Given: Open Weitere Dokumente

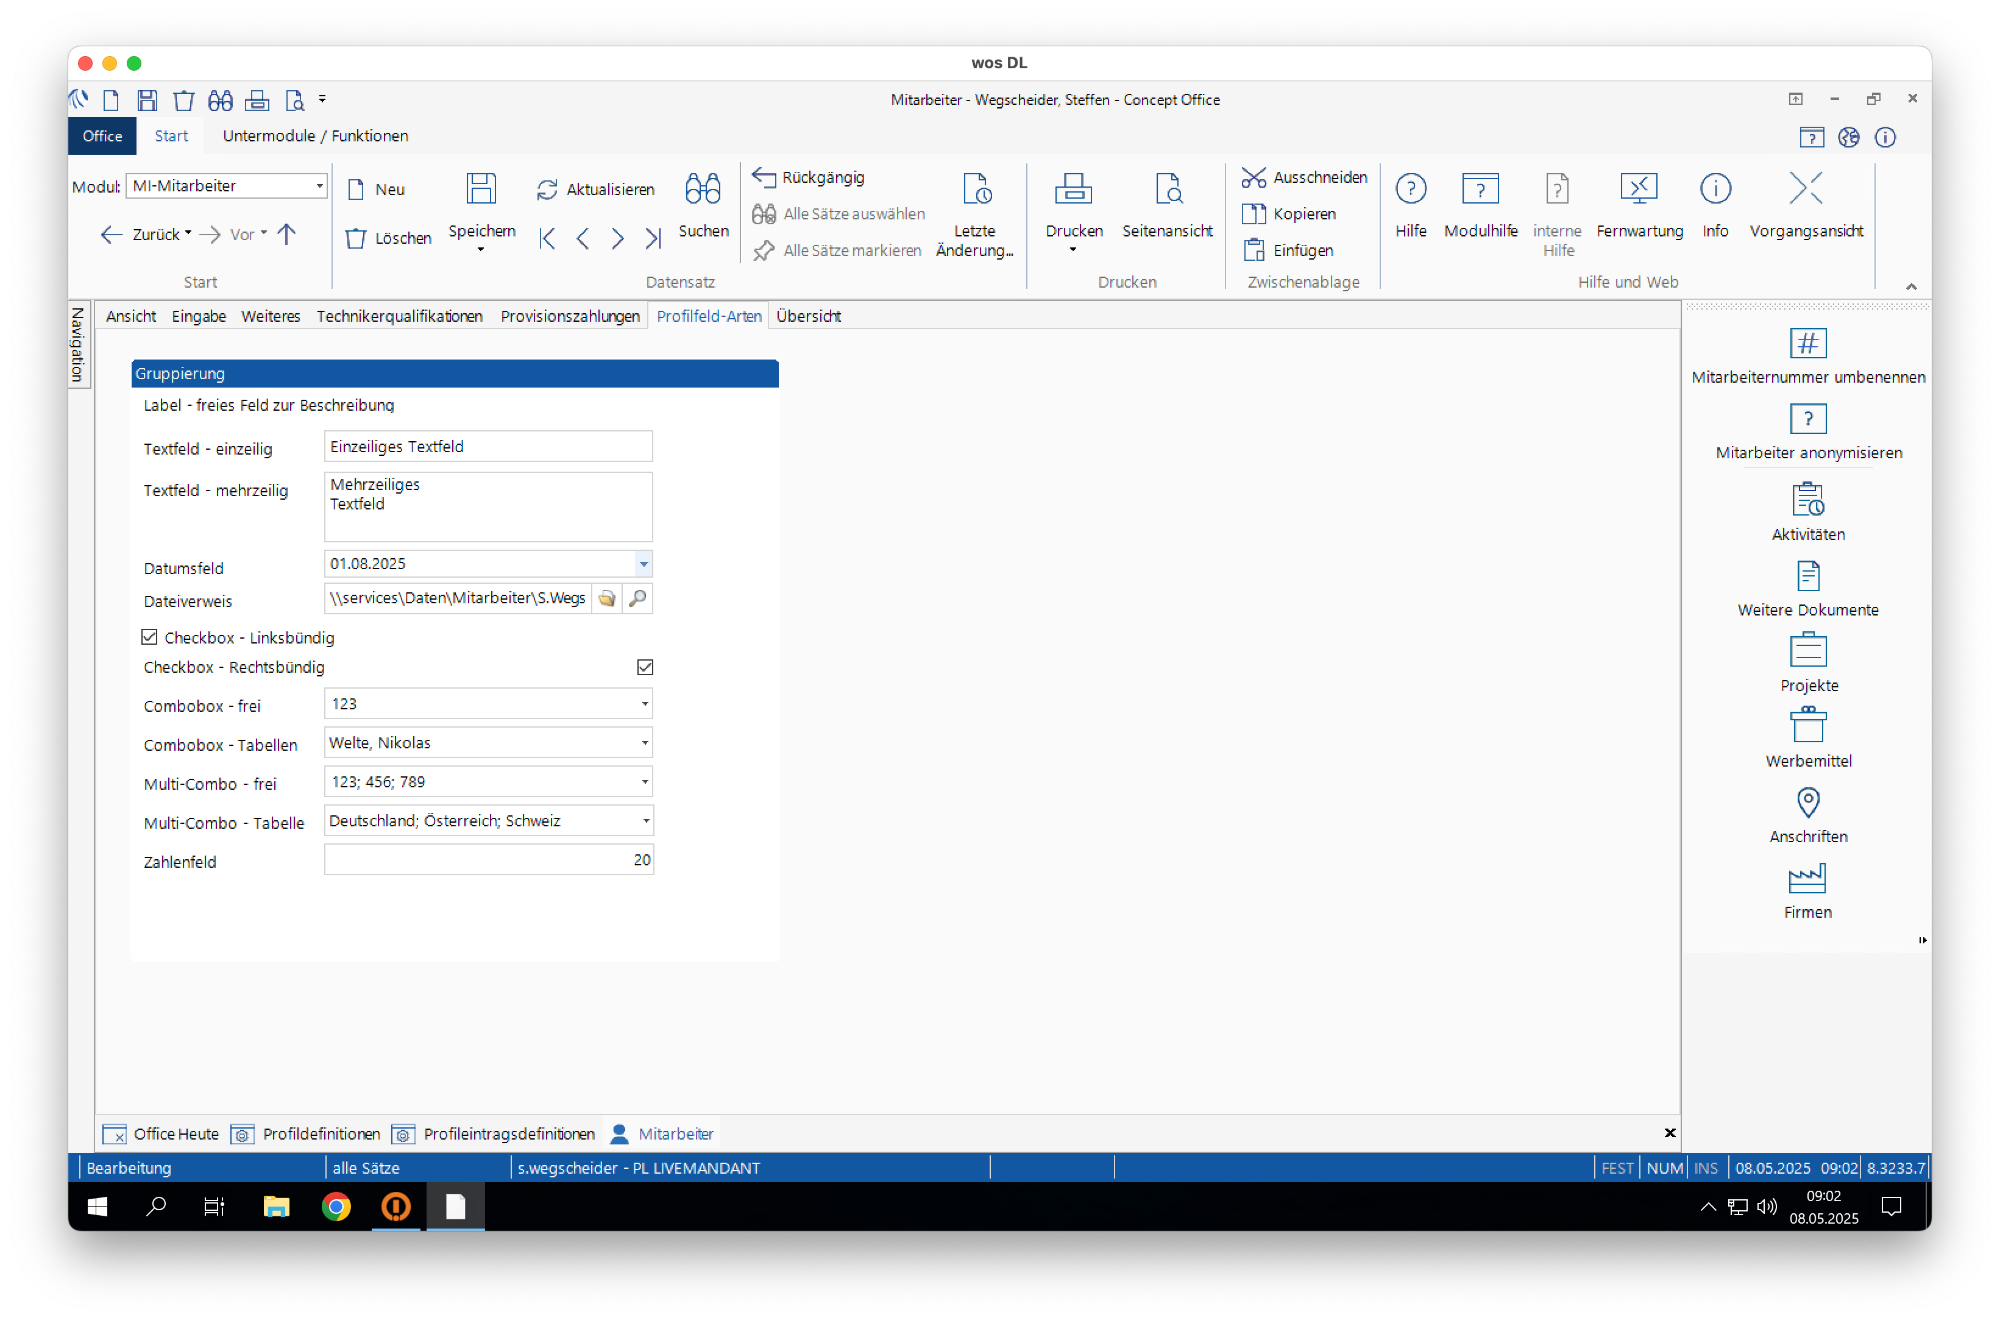Looking at the screenshot, I should (1808, 589).
